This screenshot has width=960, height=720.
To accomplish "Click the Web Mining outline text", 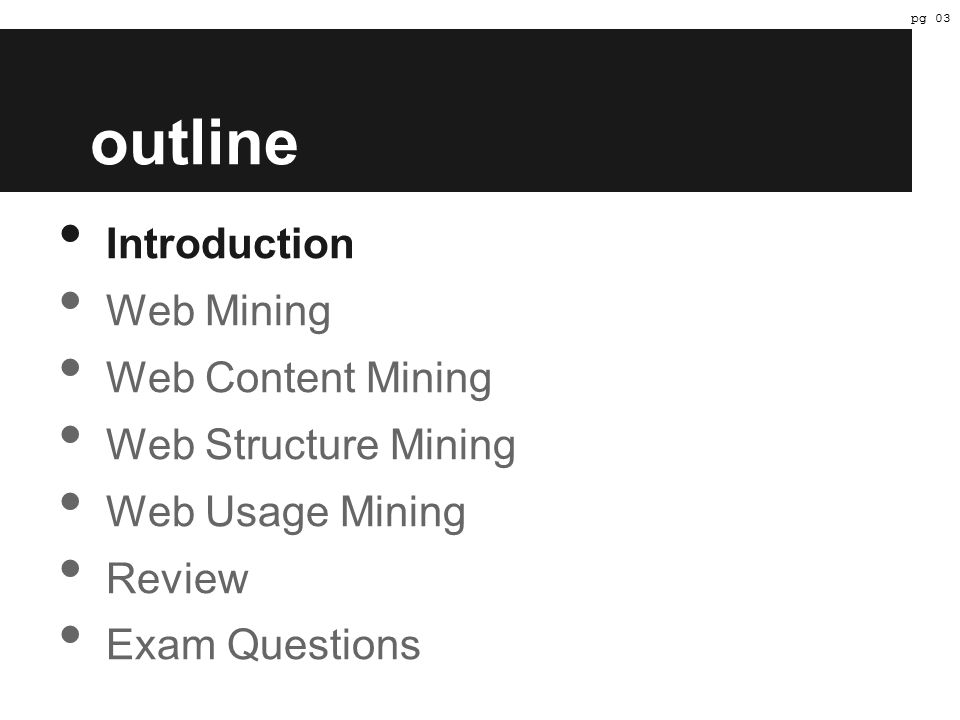I will [219, 312].
